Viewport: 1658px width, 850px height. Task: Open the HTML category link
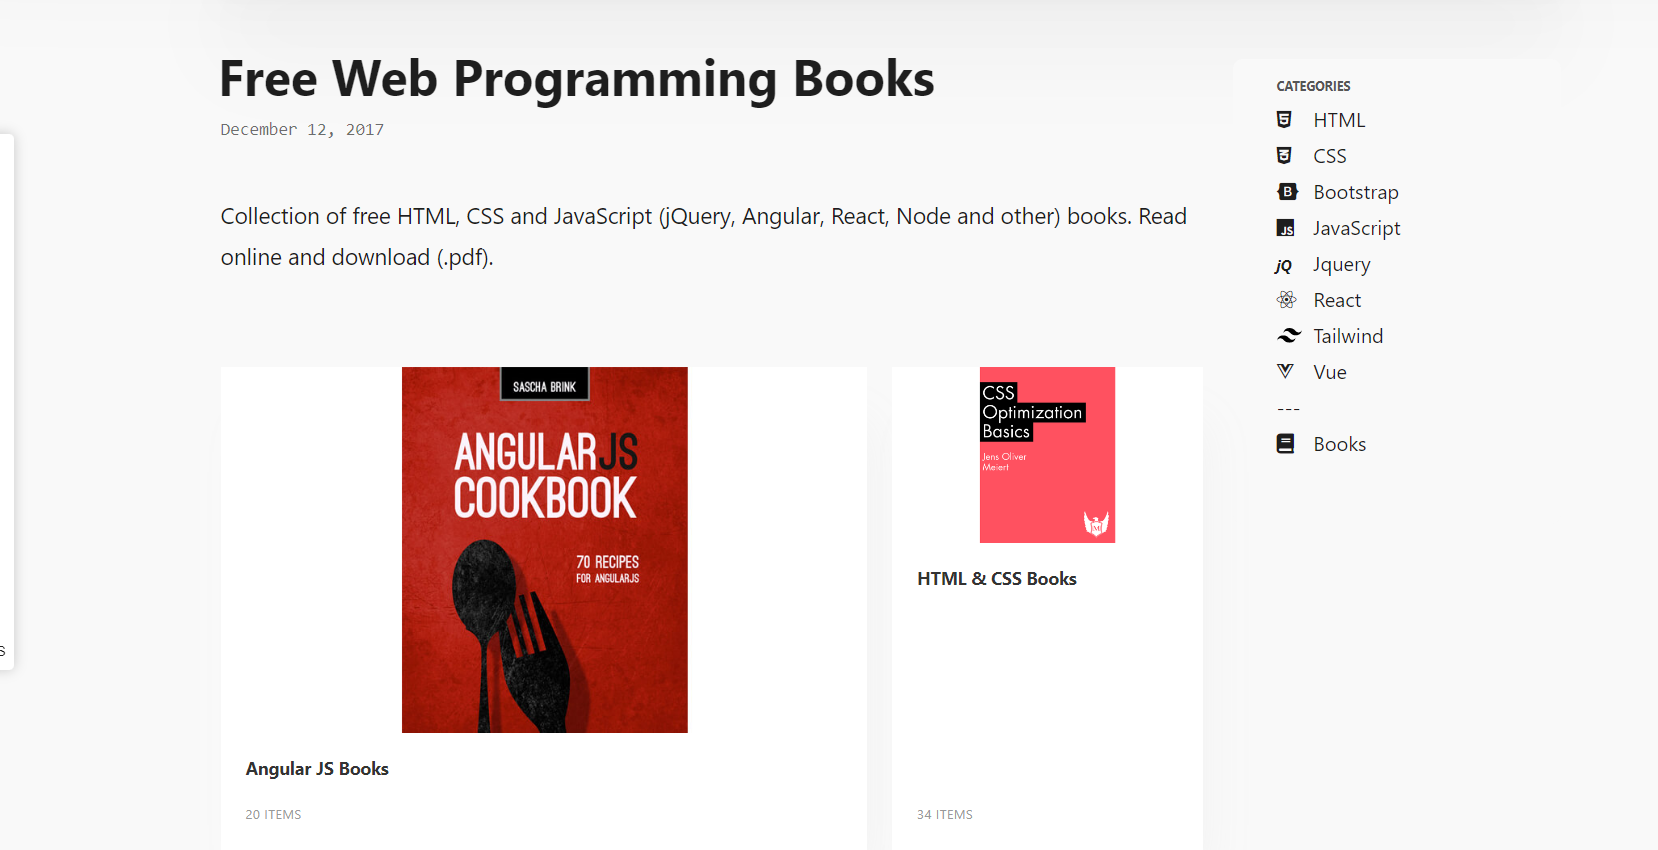1339,120
